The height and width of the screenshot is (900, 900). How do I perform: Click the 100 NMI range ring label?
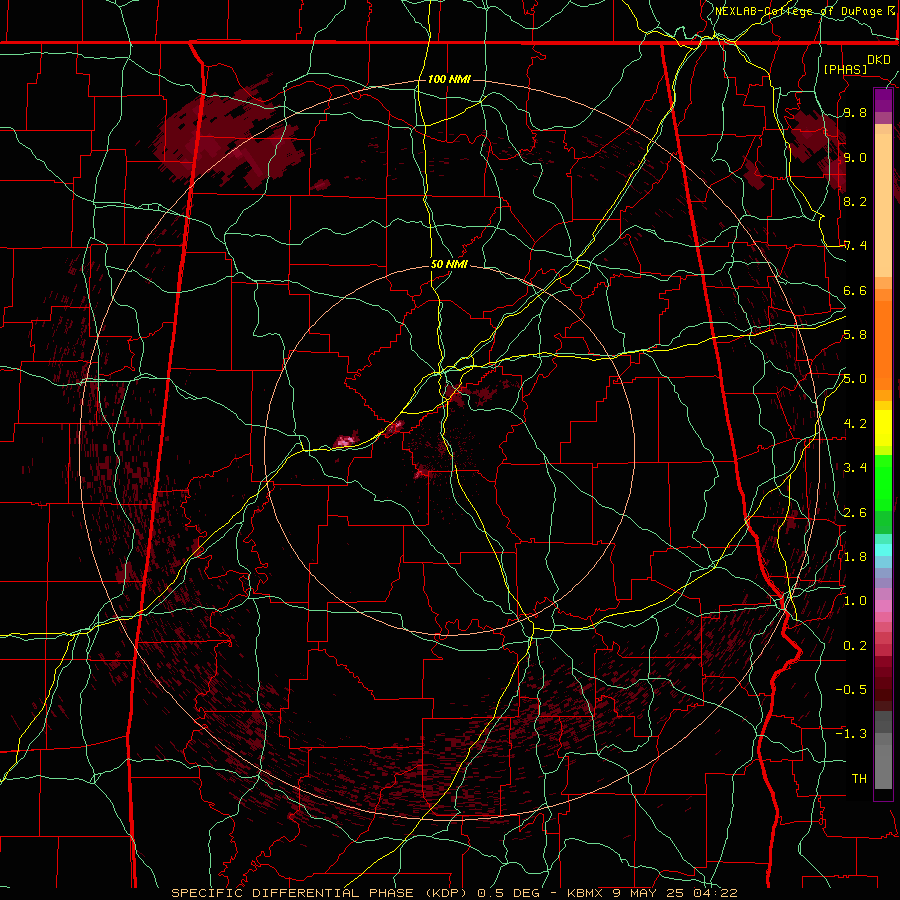click(x=449, y=79)
